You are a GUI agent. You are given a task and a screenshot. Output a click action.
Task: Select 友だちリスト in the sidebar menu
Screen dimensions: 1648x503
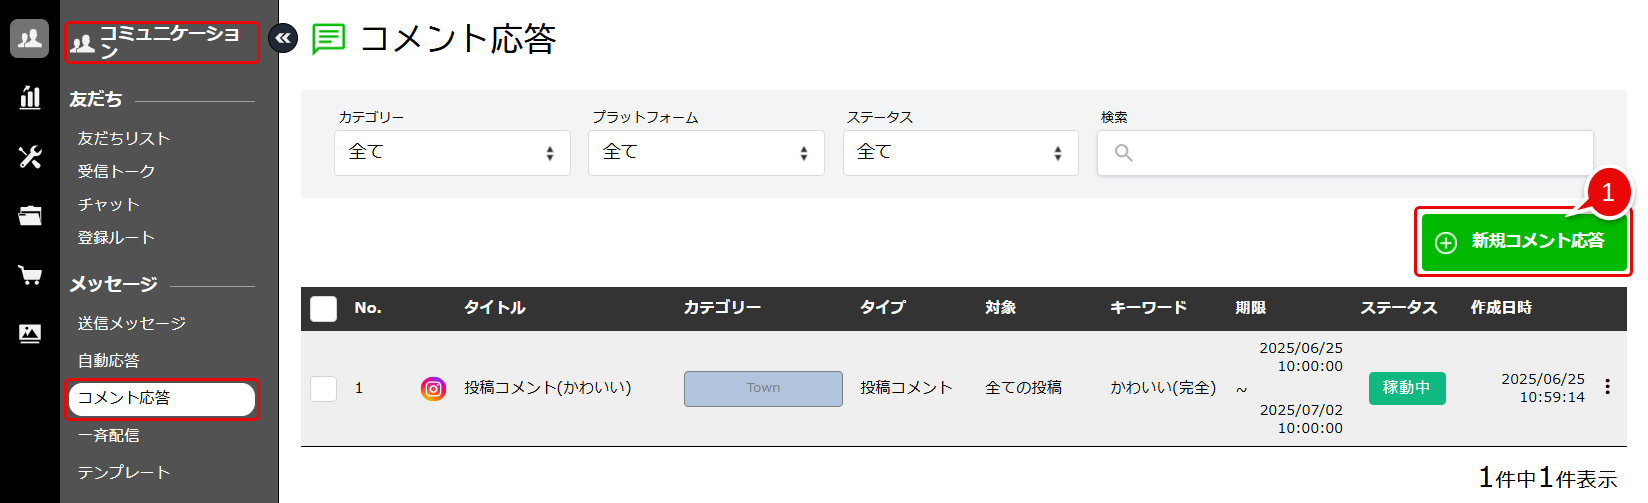coord(124,138)
